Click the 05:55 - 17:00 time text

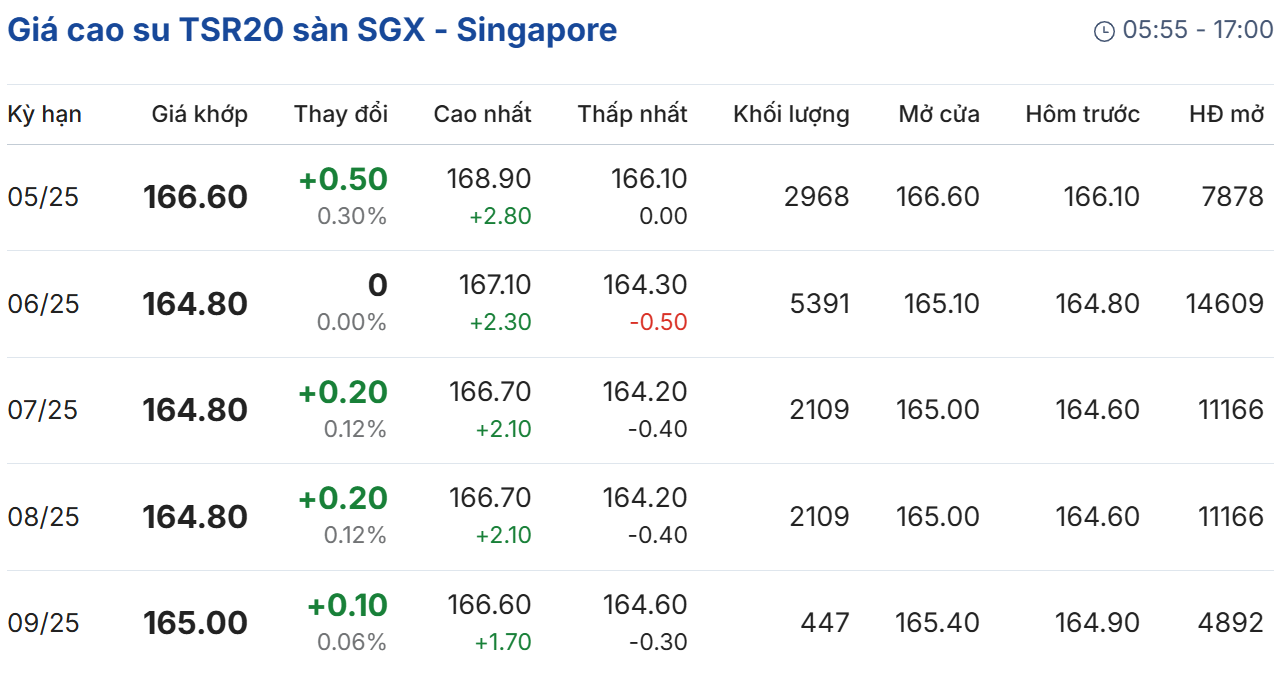[1197, 30]
